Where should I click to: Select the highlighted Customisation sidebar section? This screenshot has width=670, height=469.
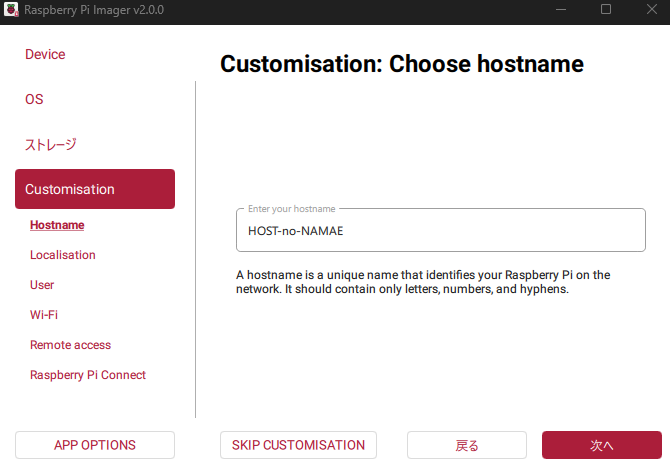click(95, 189)
